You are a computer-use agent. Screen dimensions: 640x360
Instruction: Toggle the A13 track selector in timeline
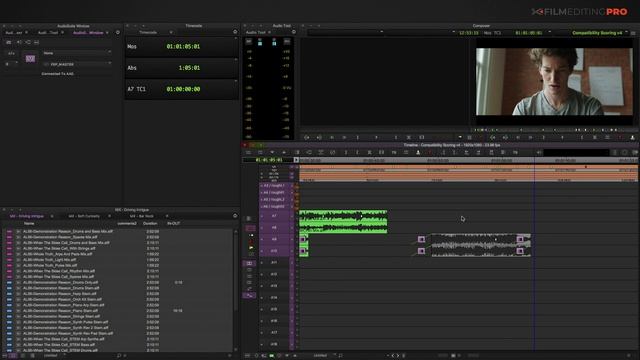tap(274, 286)
